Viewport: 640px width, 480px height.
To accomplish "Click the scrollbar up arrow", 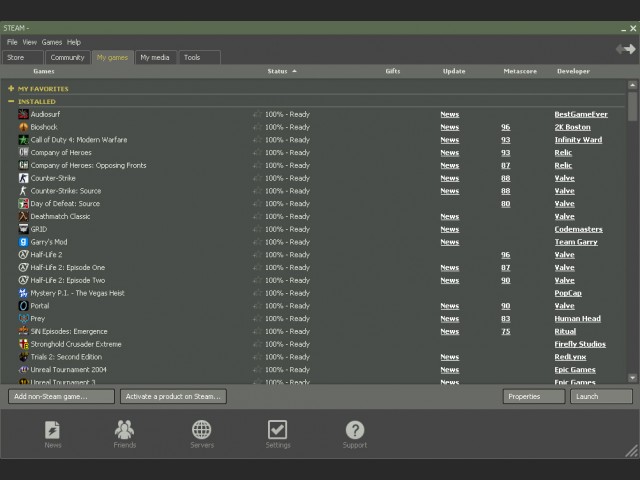I will pyautogui.click(x=632, y=85).
